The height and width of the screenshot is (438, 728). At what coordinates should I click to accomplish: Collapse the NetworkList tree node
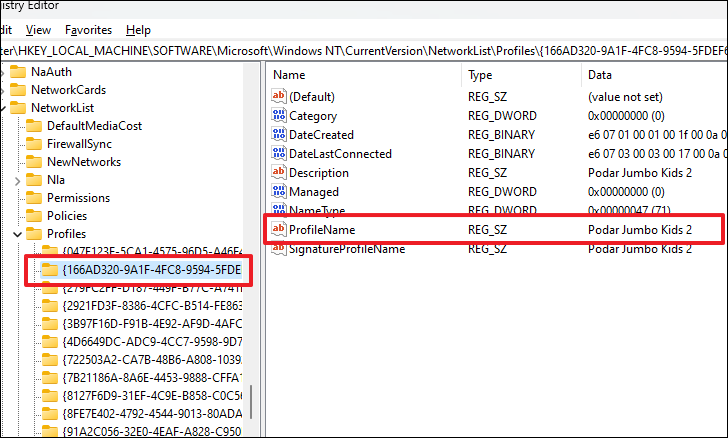coord(3,108)
